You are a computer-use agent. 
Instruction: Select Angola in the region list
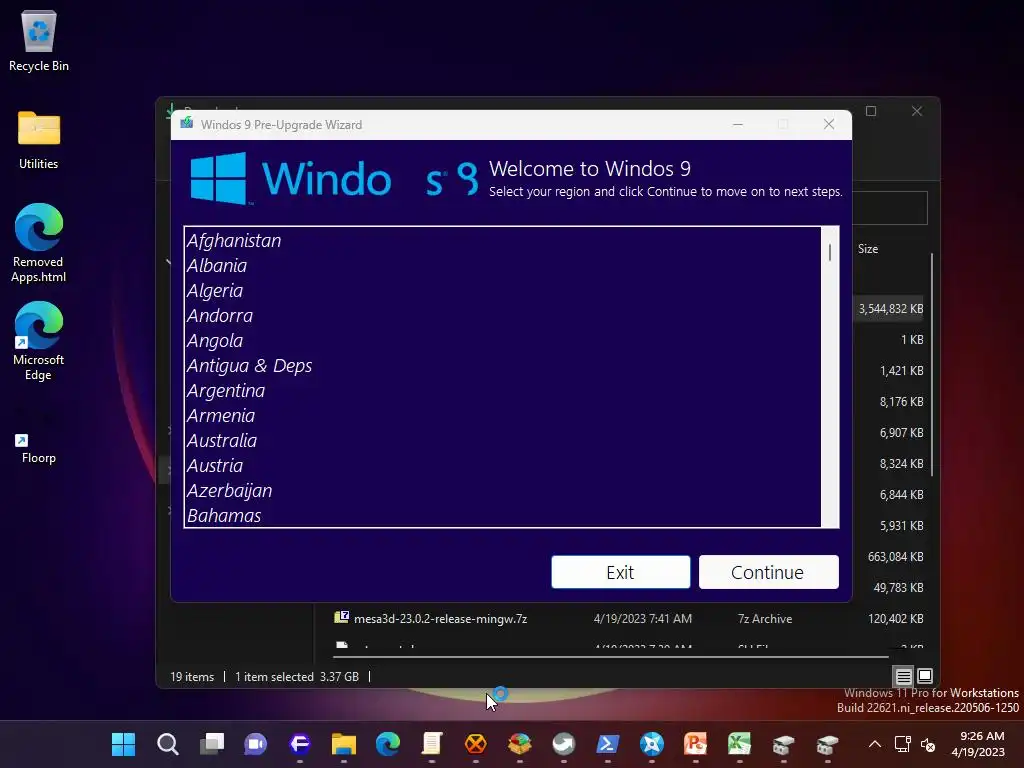click(x=502, y=340)
